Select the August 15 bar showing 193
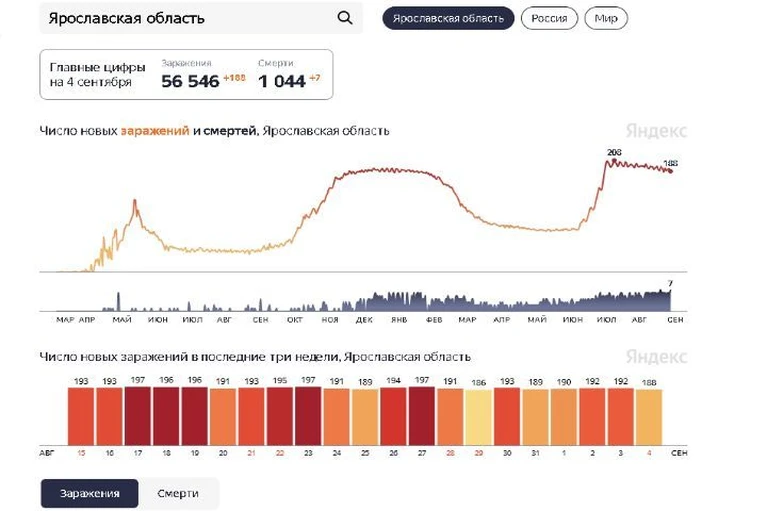This screenshot has width=767, height=511. click(x=81, y=416)
